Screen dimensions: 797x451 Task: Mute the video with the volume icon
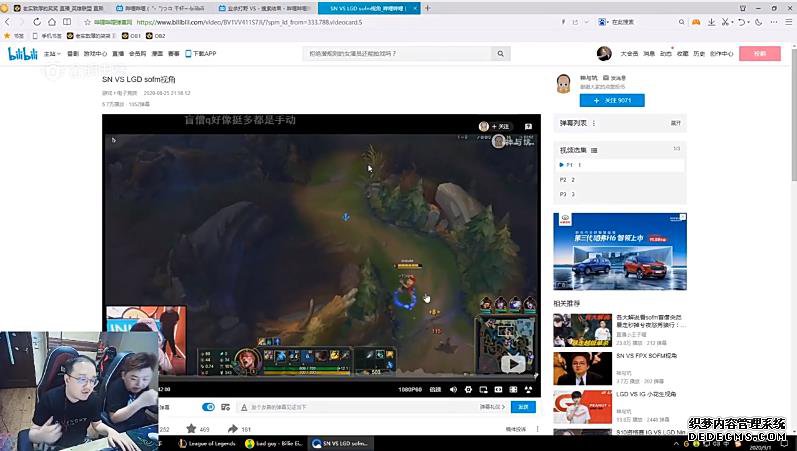pos(453,389)
